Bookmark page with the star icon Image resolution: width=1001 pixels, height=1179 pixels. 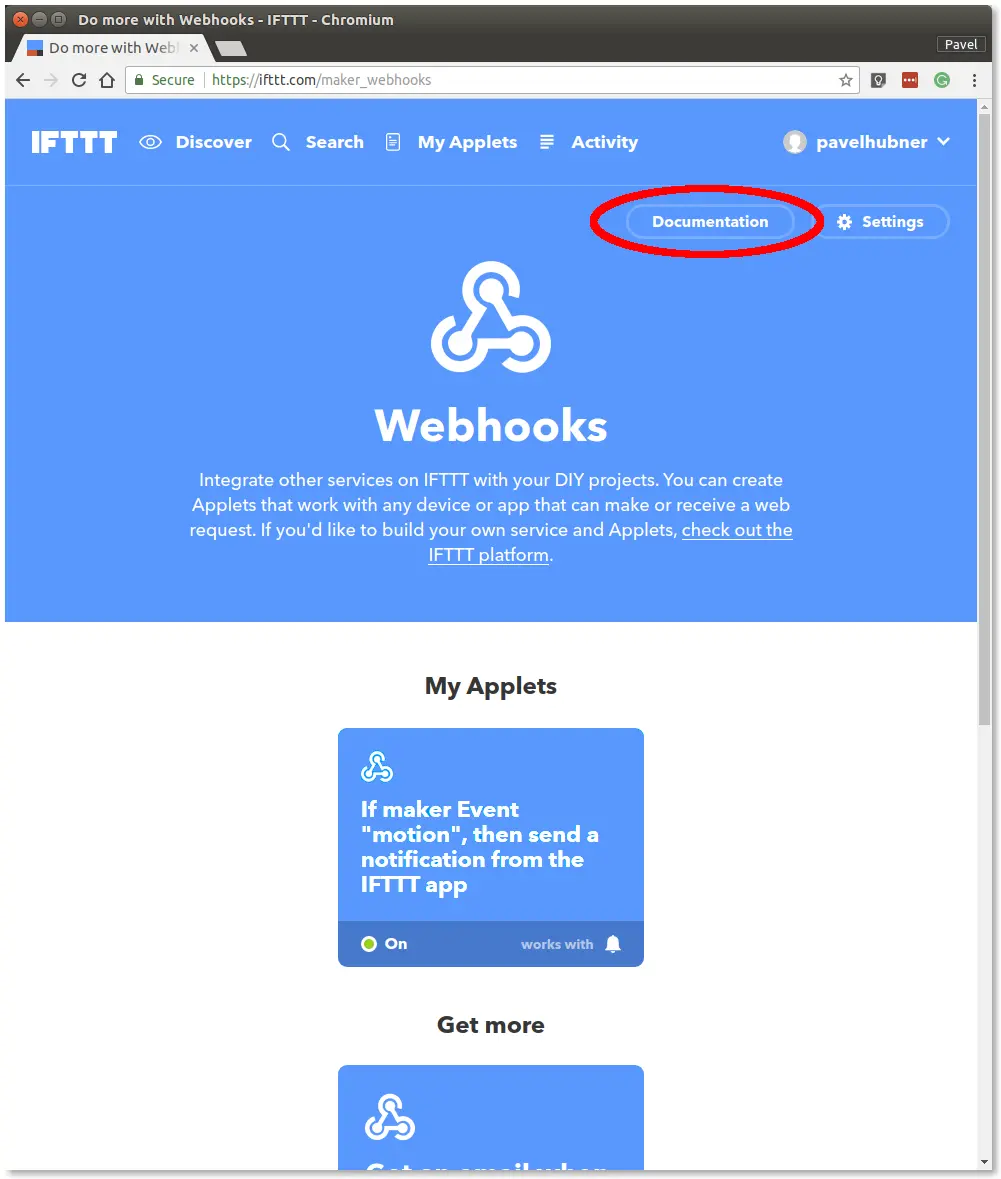coord(845,80)
